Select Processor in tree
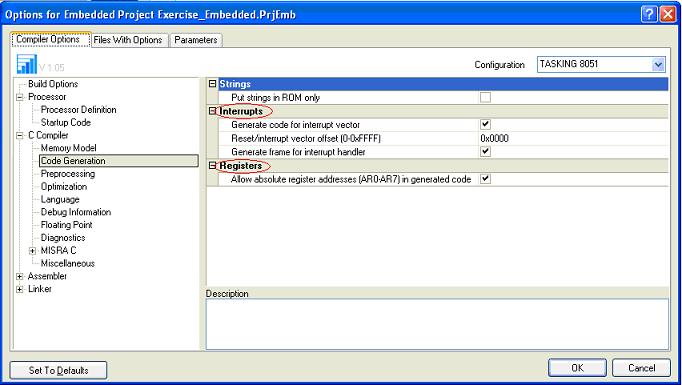Image resolution: width=682 pixels, height=385 pixels. point(47,97)
